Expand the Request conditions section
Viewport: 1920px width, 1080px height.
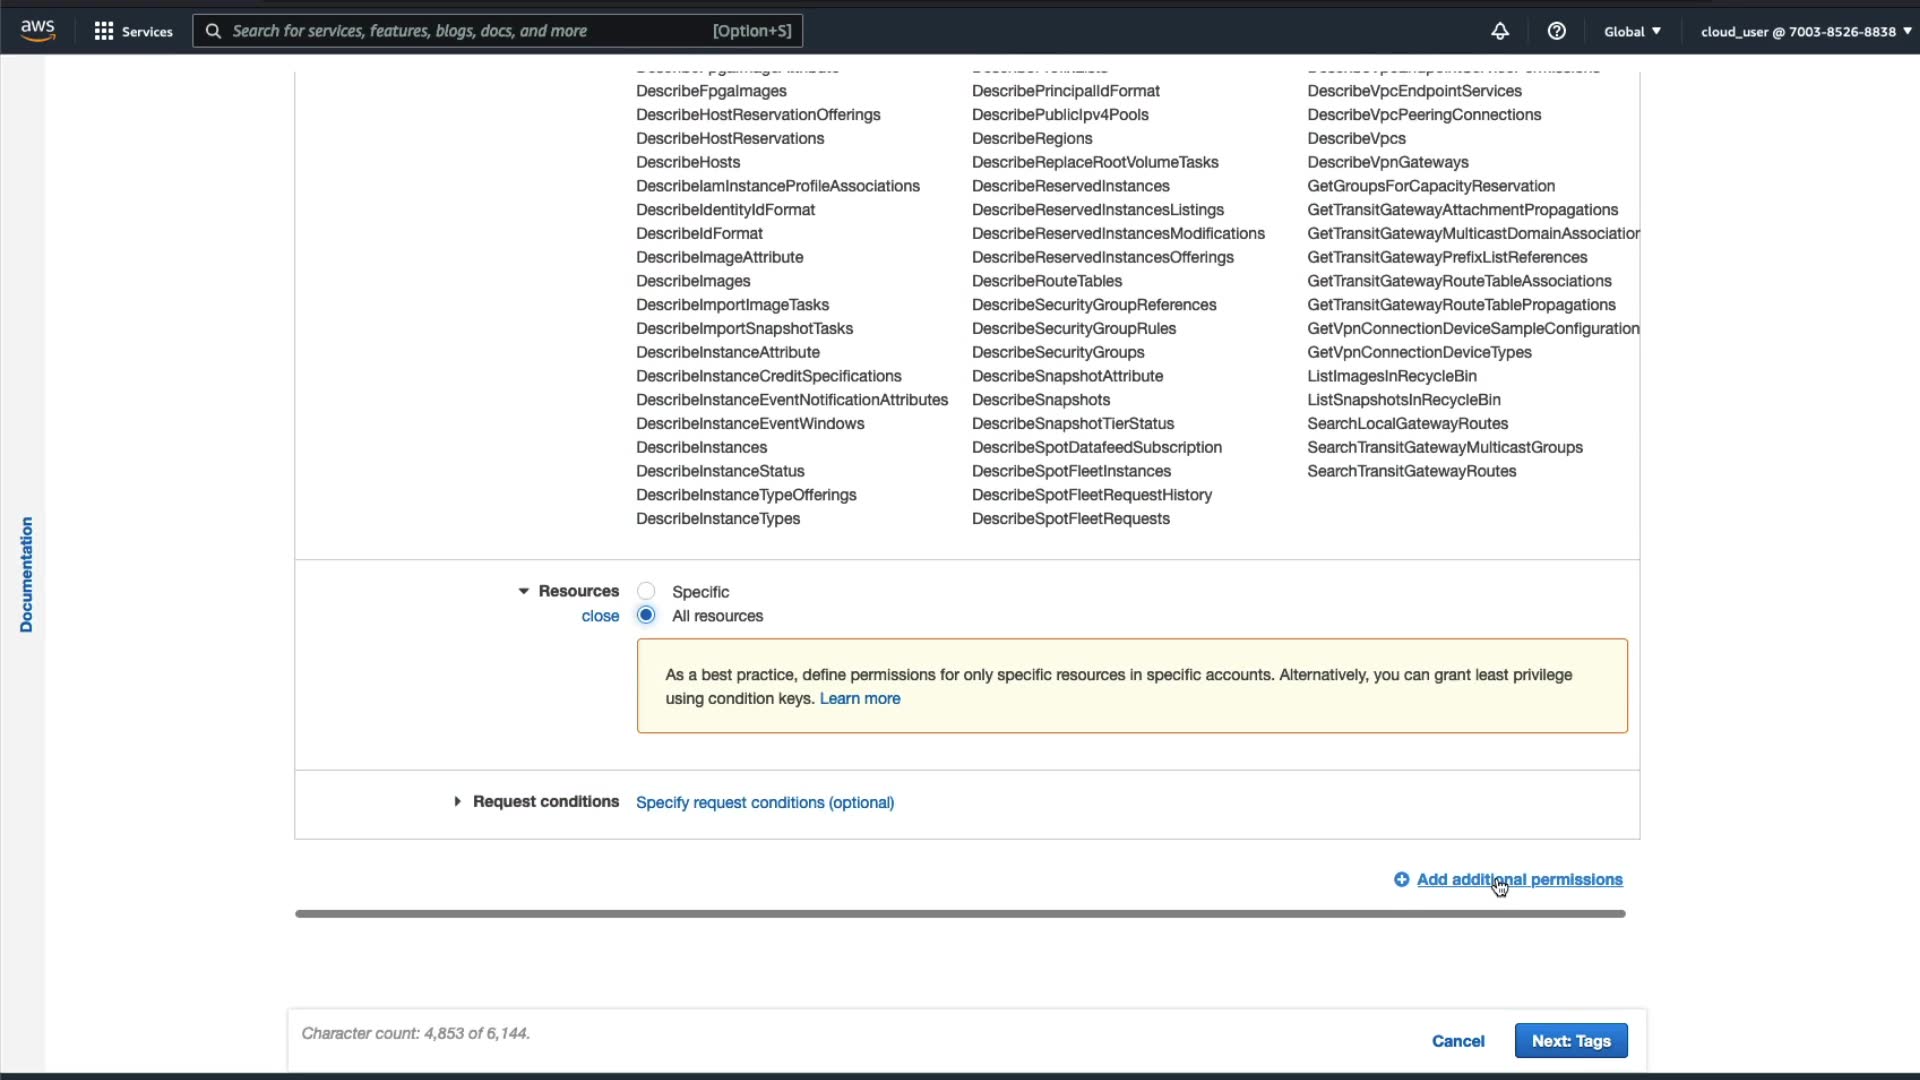pyautogui.click(x=457, y=801)
